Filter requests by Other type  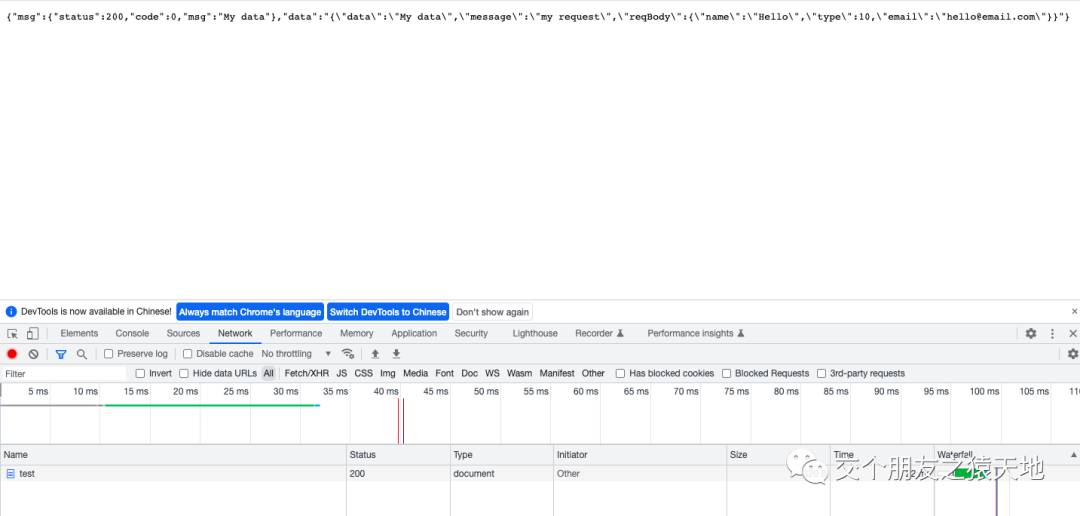coord(593,373)
